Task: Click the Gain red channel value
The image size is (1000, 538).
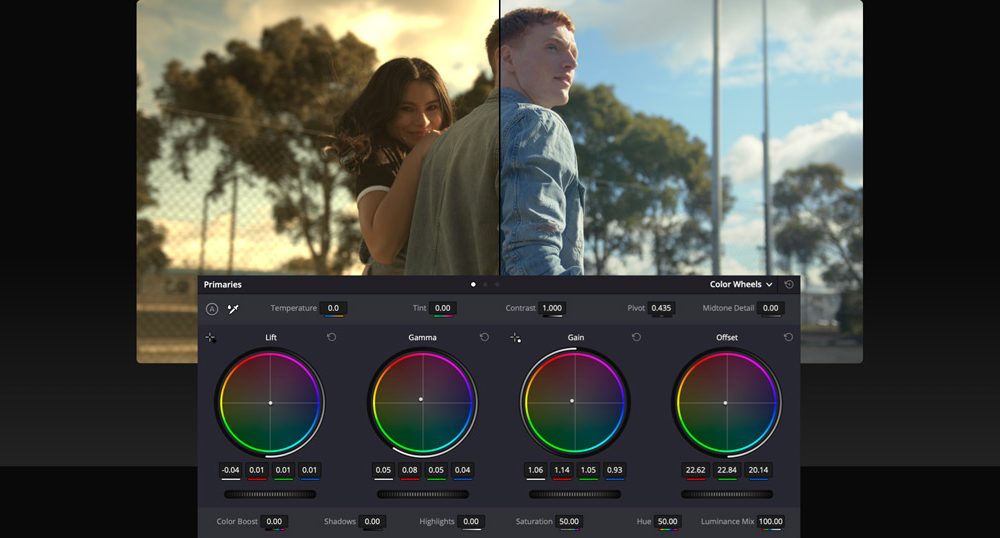Action: 562,470
